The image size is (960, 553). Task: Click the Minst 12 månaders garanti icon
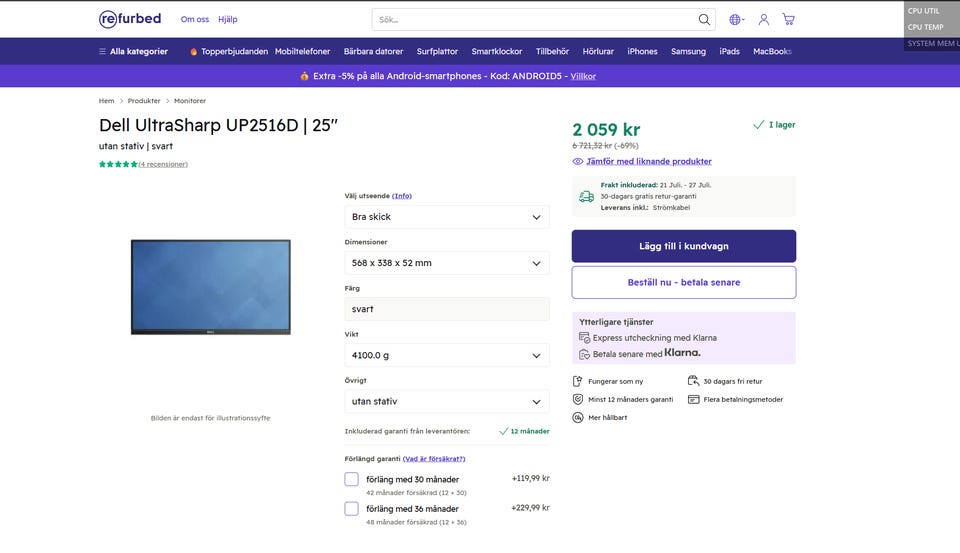[x=577, y=399]
